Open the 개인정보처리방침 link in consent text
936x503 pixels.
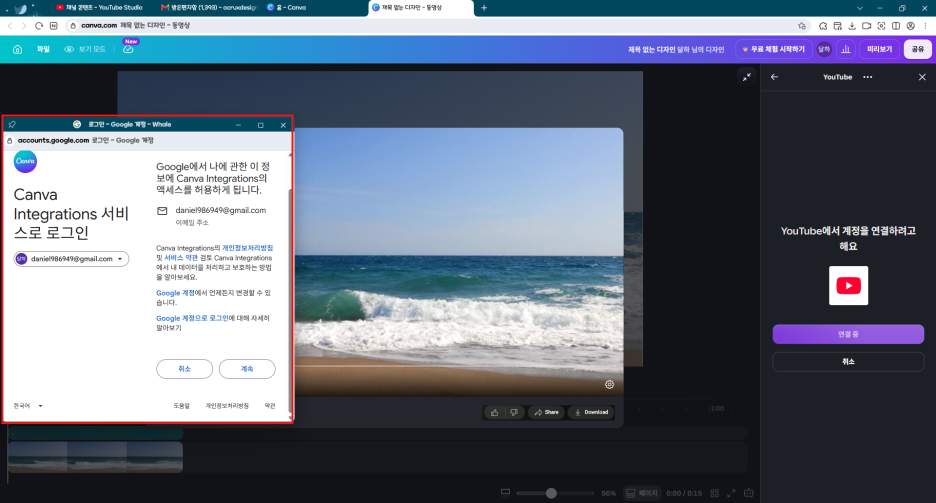(247, 248)
